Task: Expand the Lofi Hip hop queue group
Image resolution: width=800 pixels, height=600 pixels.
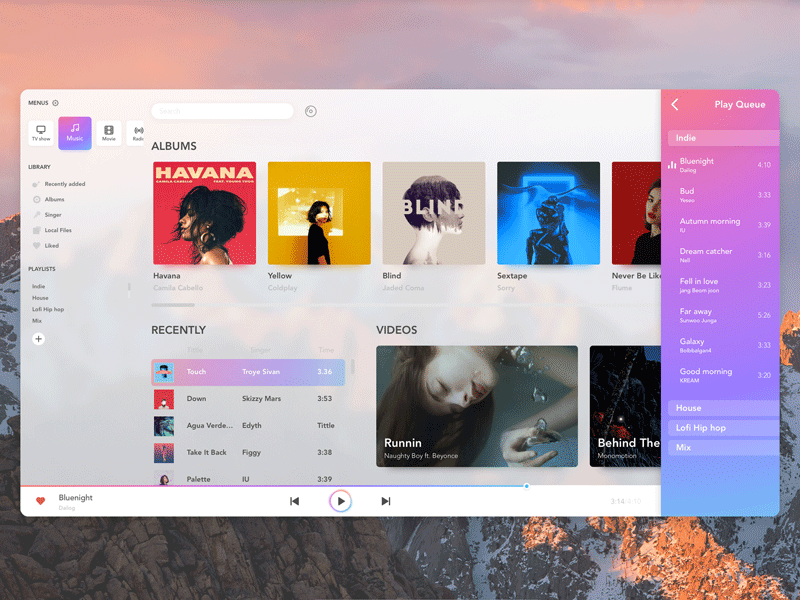Action: [x=722, y=428]
